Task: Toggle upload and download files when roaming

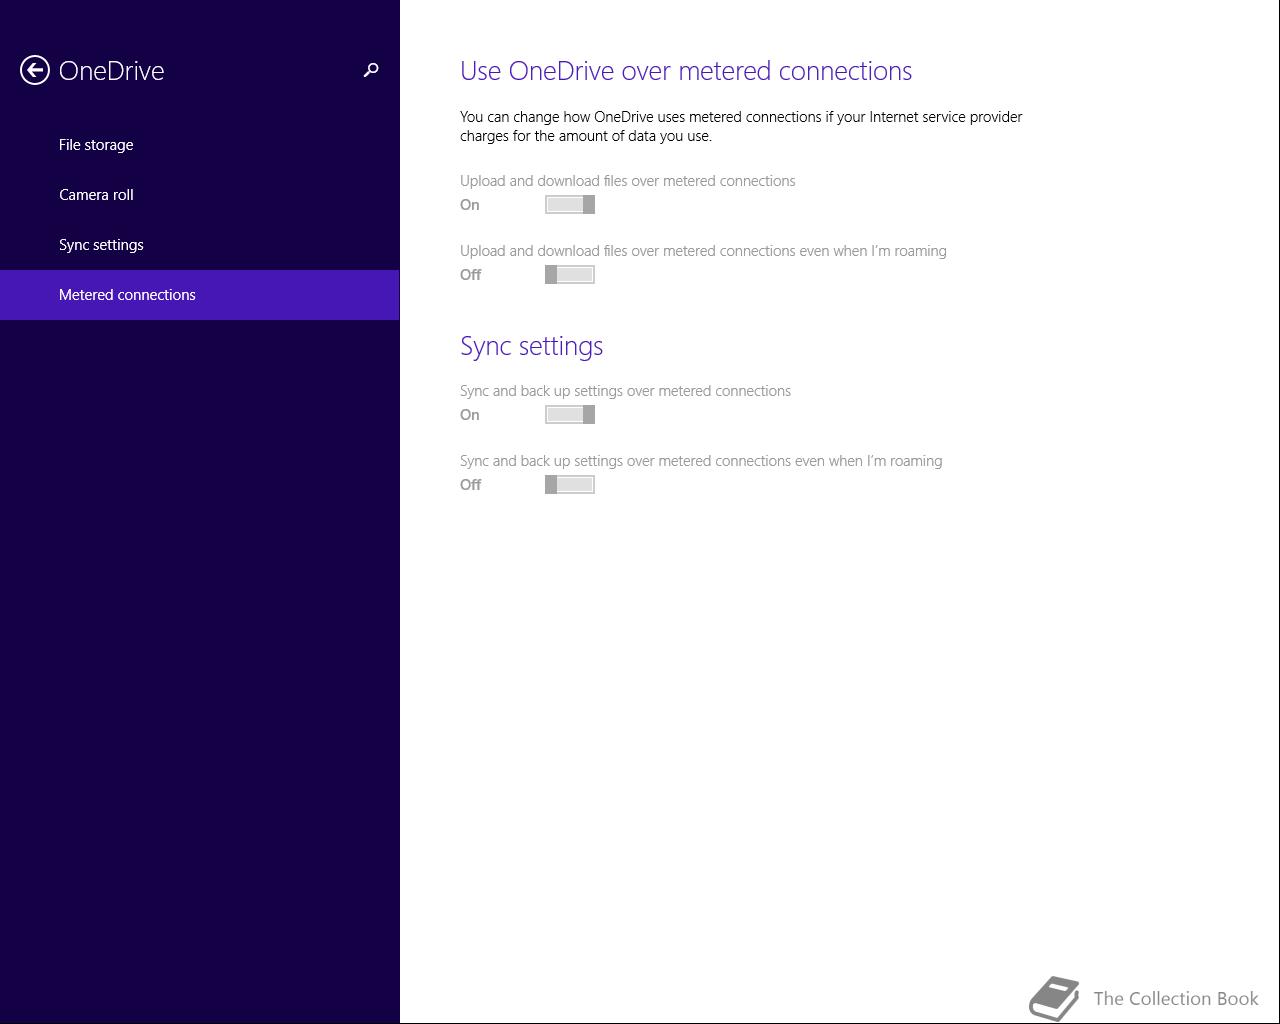Action: pyautogui.click(x=570, y=275)
